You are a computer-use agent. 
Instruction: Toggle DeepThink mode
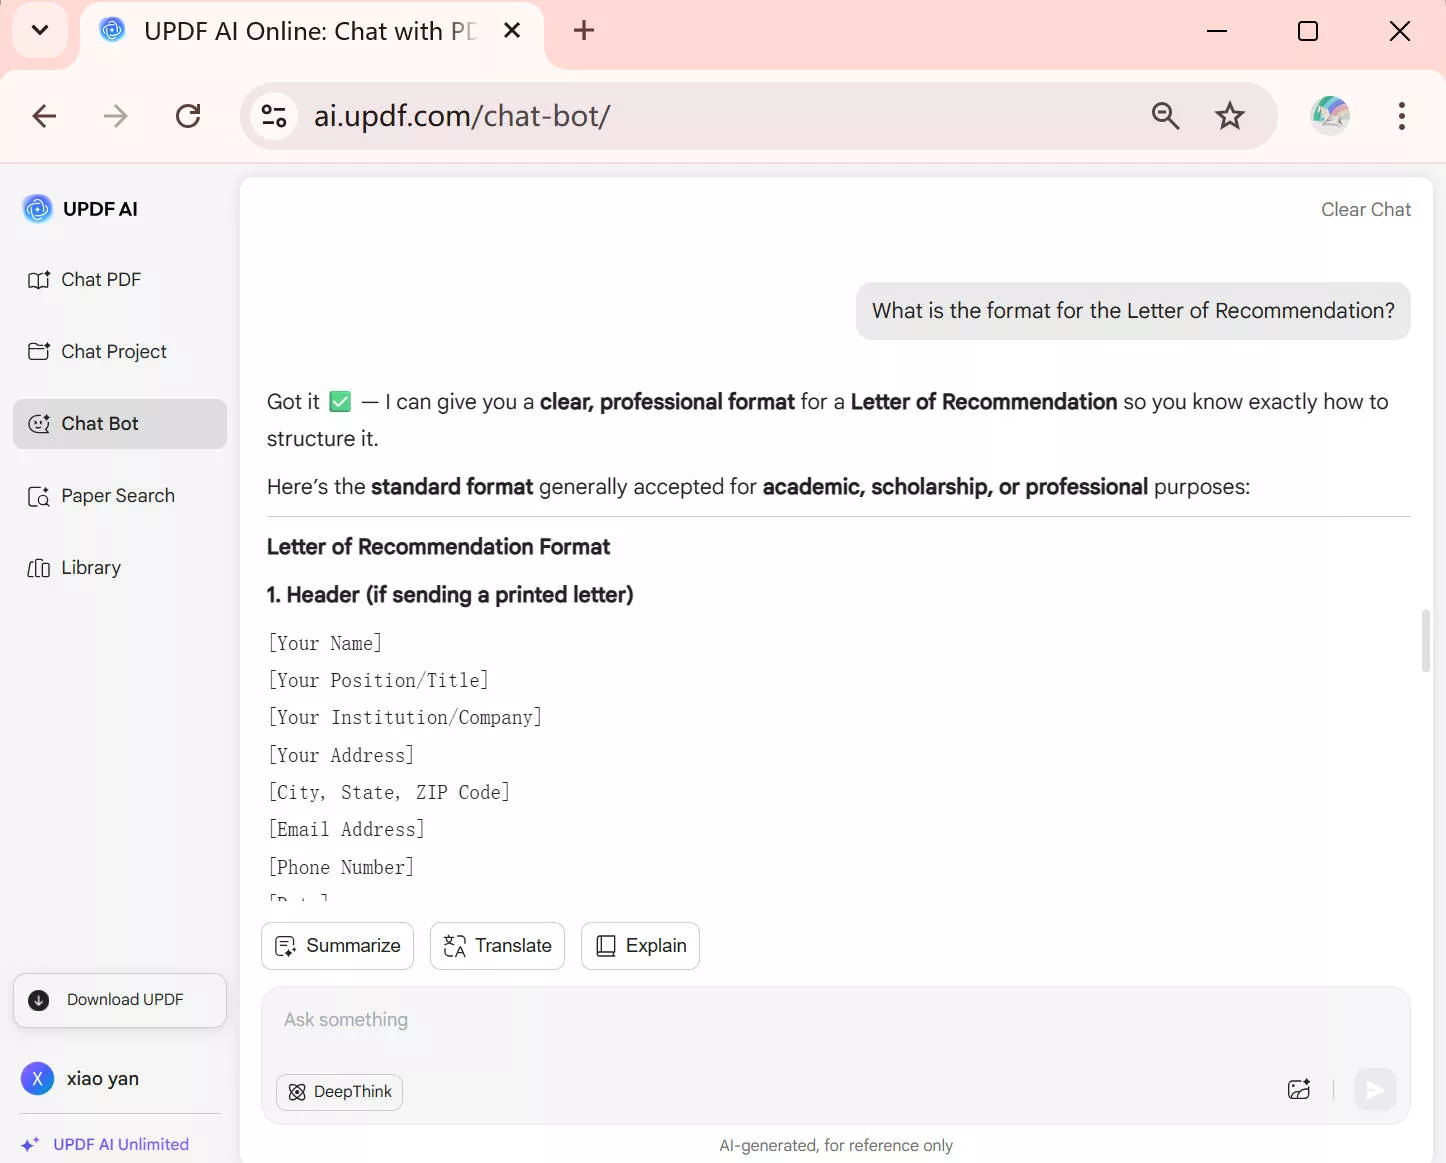point(339,1092)
